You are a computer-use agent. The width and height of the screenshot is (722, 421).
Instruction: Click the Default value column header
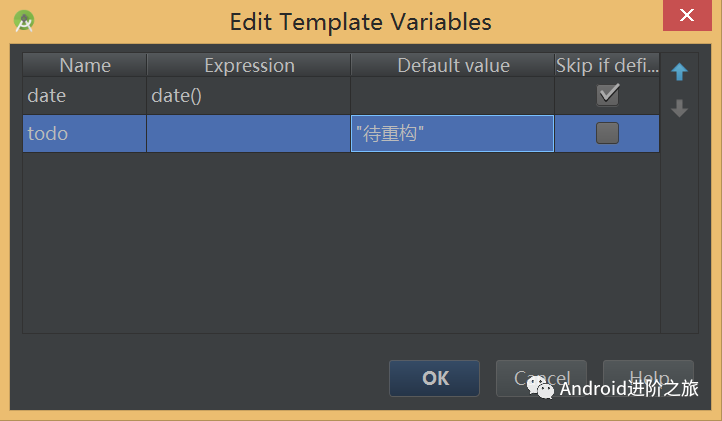point(453,65)
